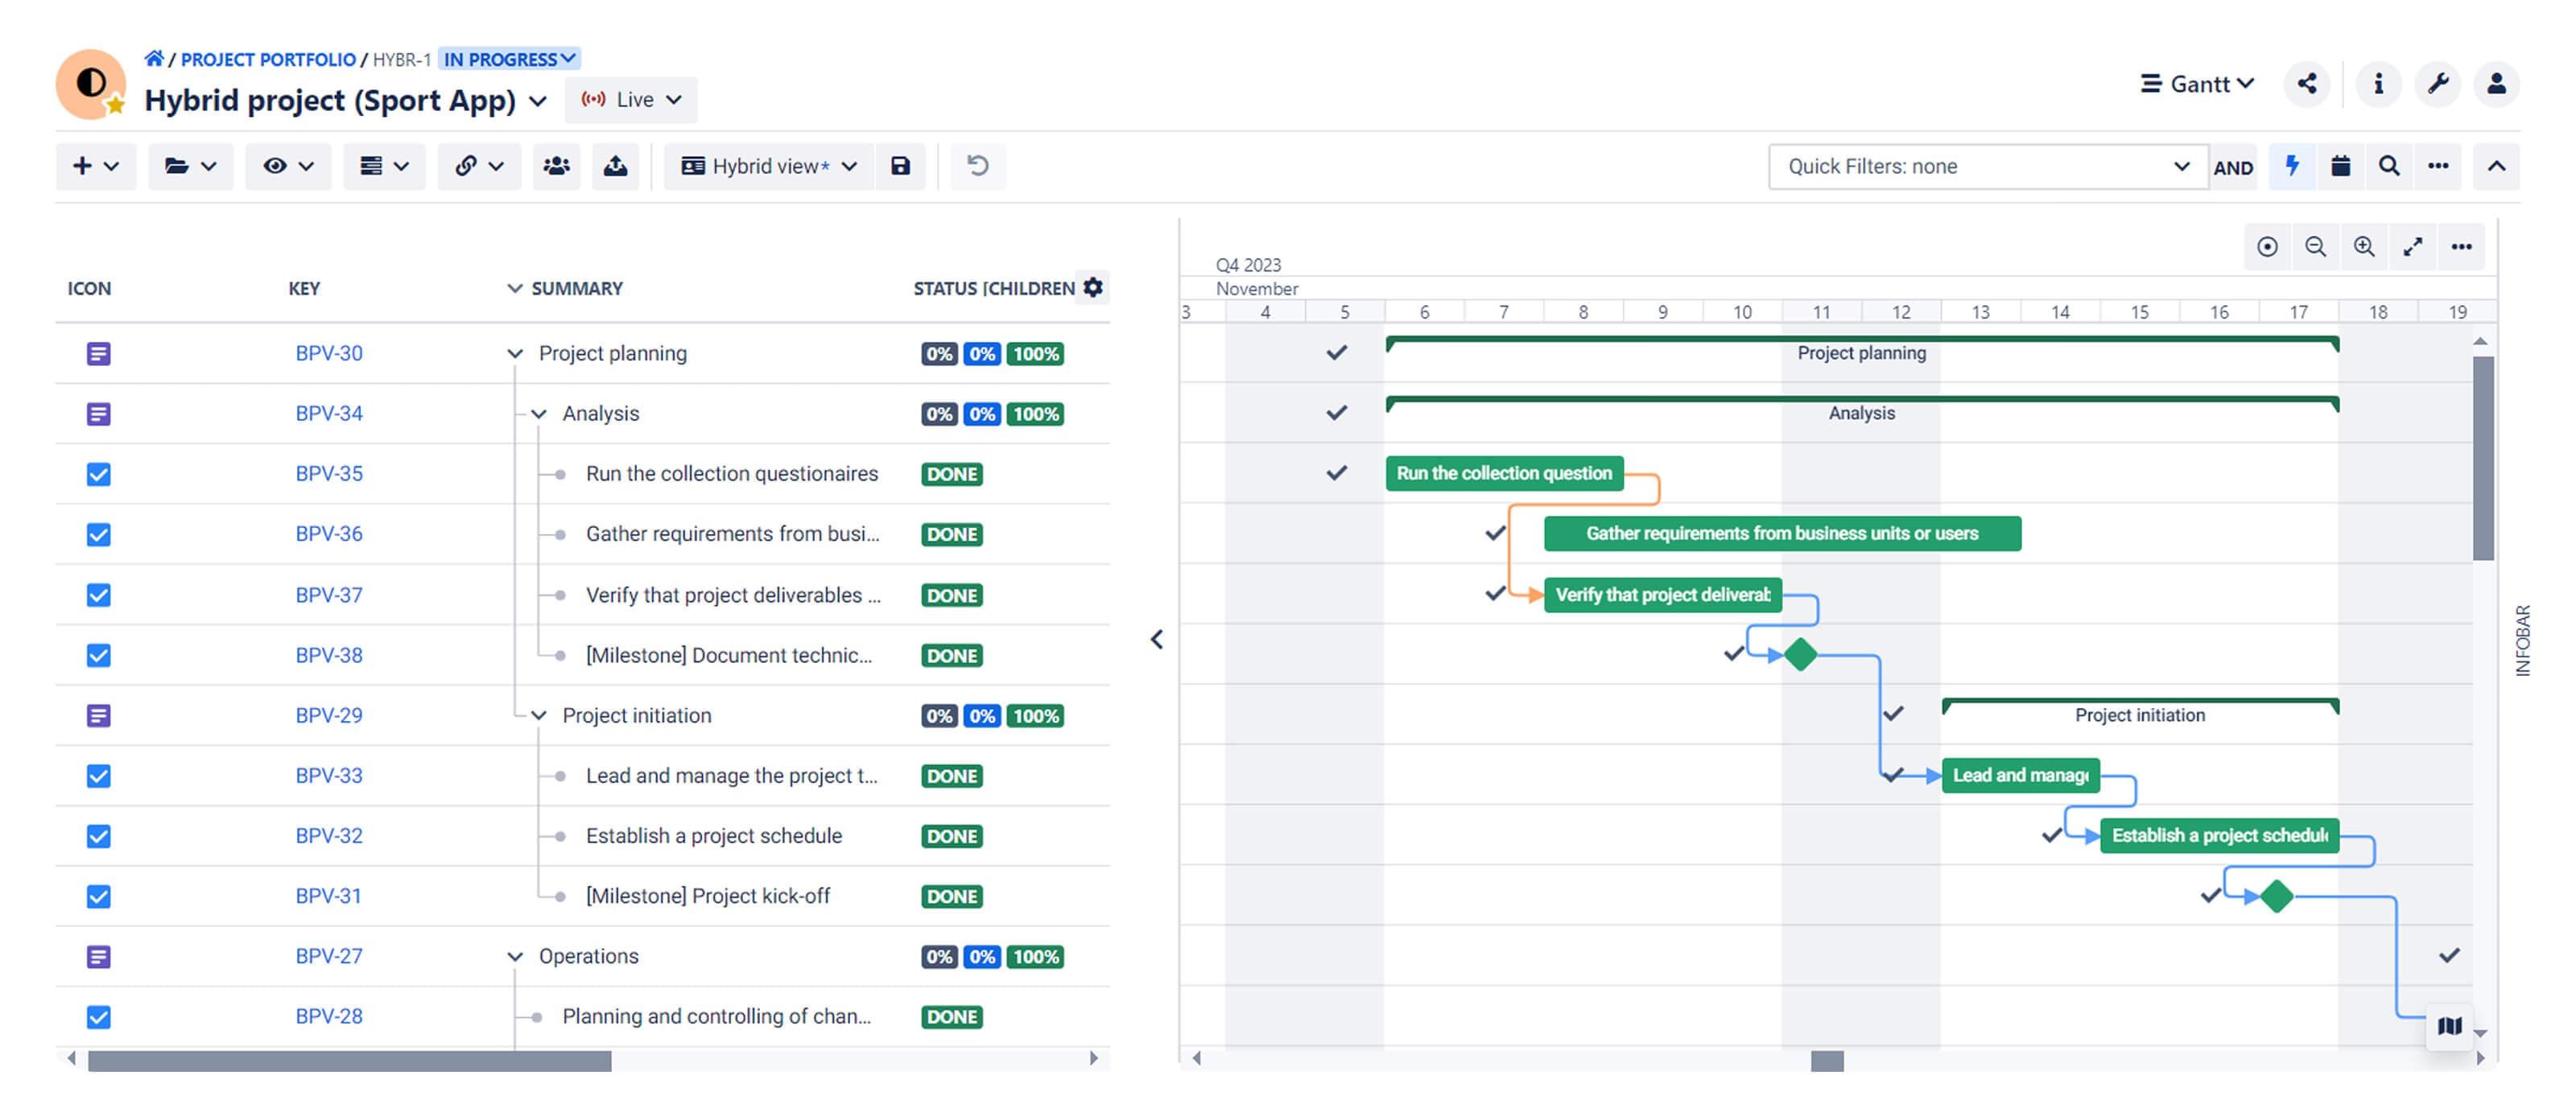The height and width of the screenshot is (1104, 2576).
Task: Open the info icon button
Action: (2379, 84)
